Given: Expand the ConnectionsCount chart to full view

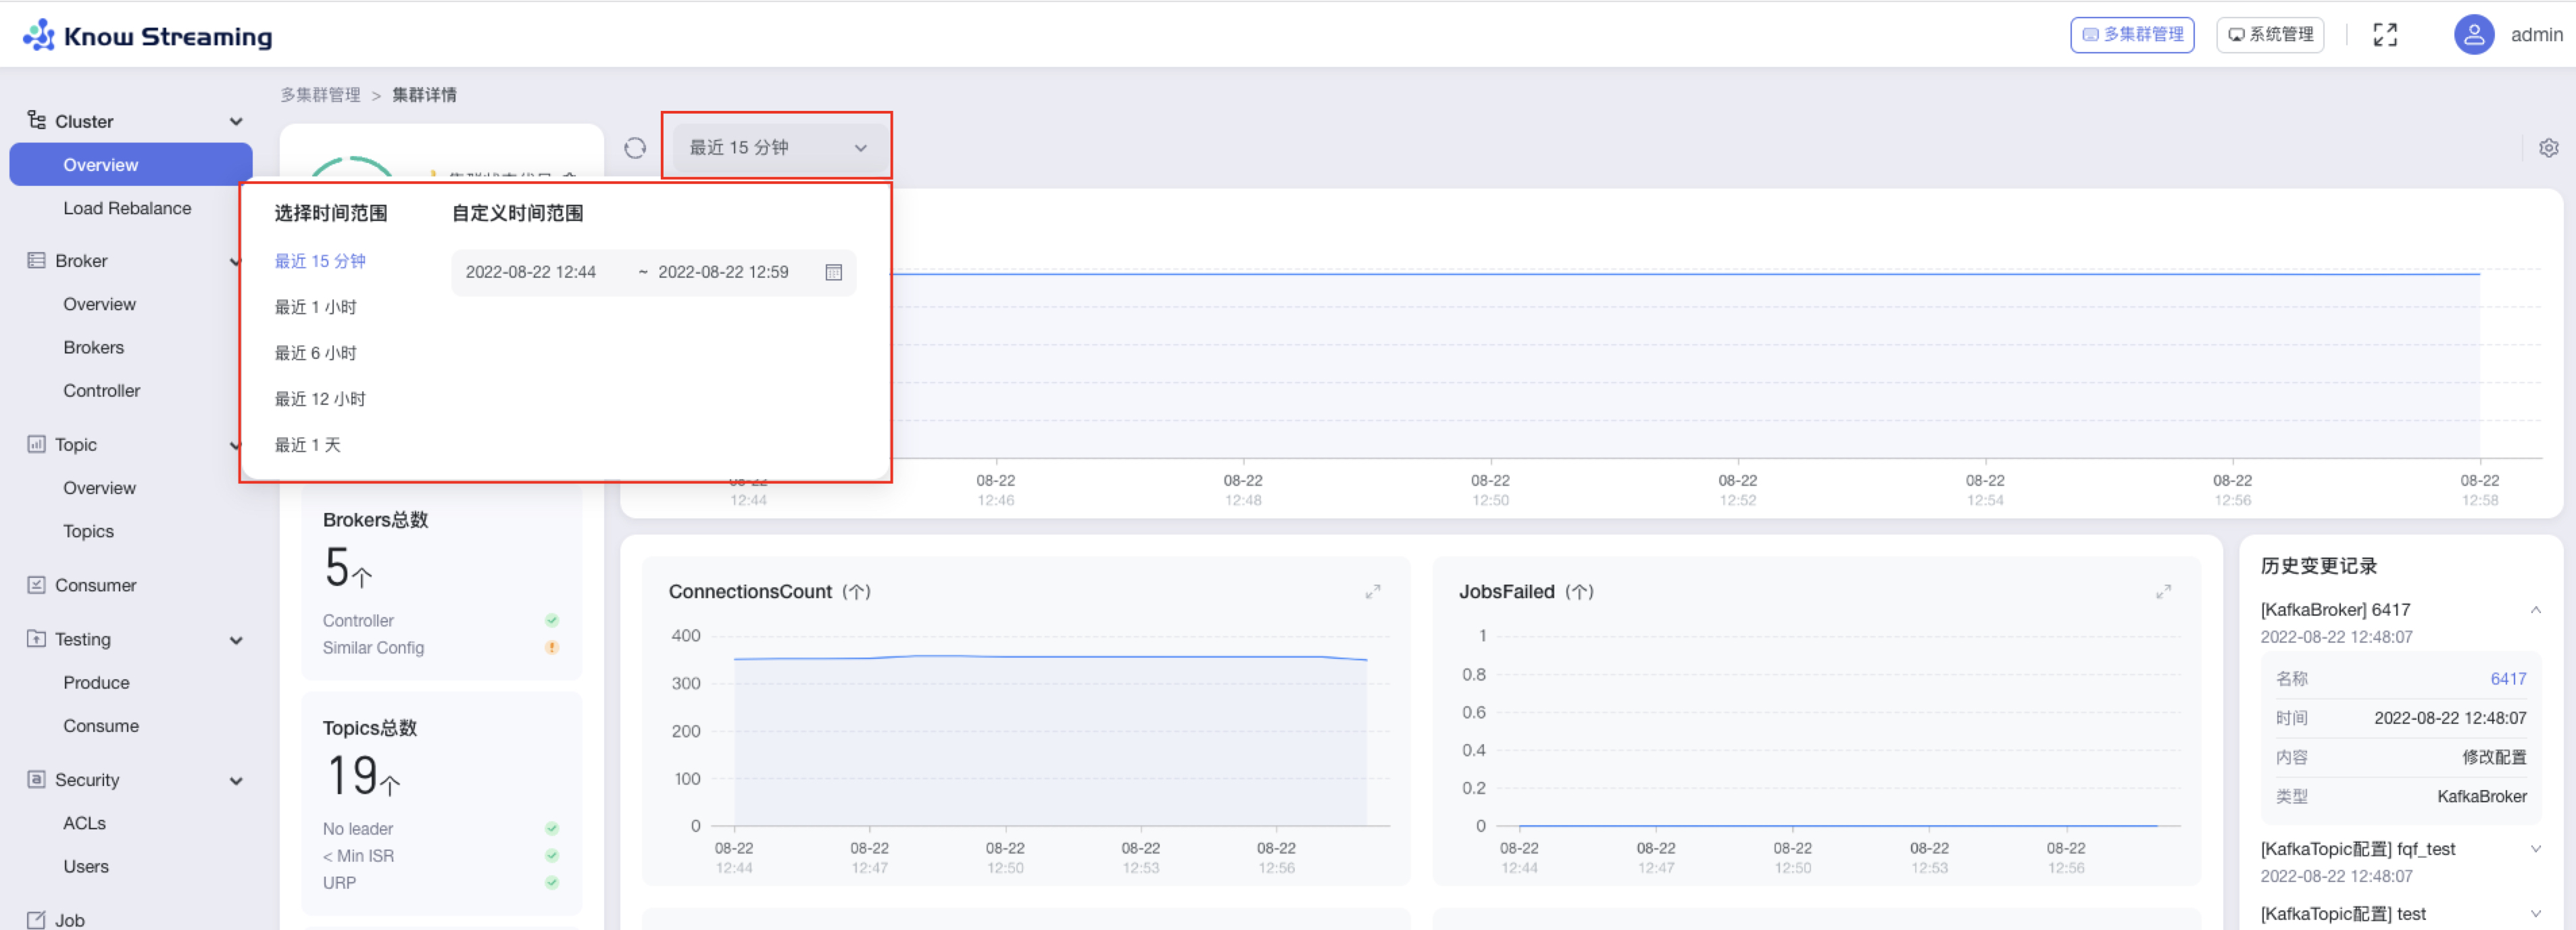Looking at the screenshot, I should click(1373, 592).
